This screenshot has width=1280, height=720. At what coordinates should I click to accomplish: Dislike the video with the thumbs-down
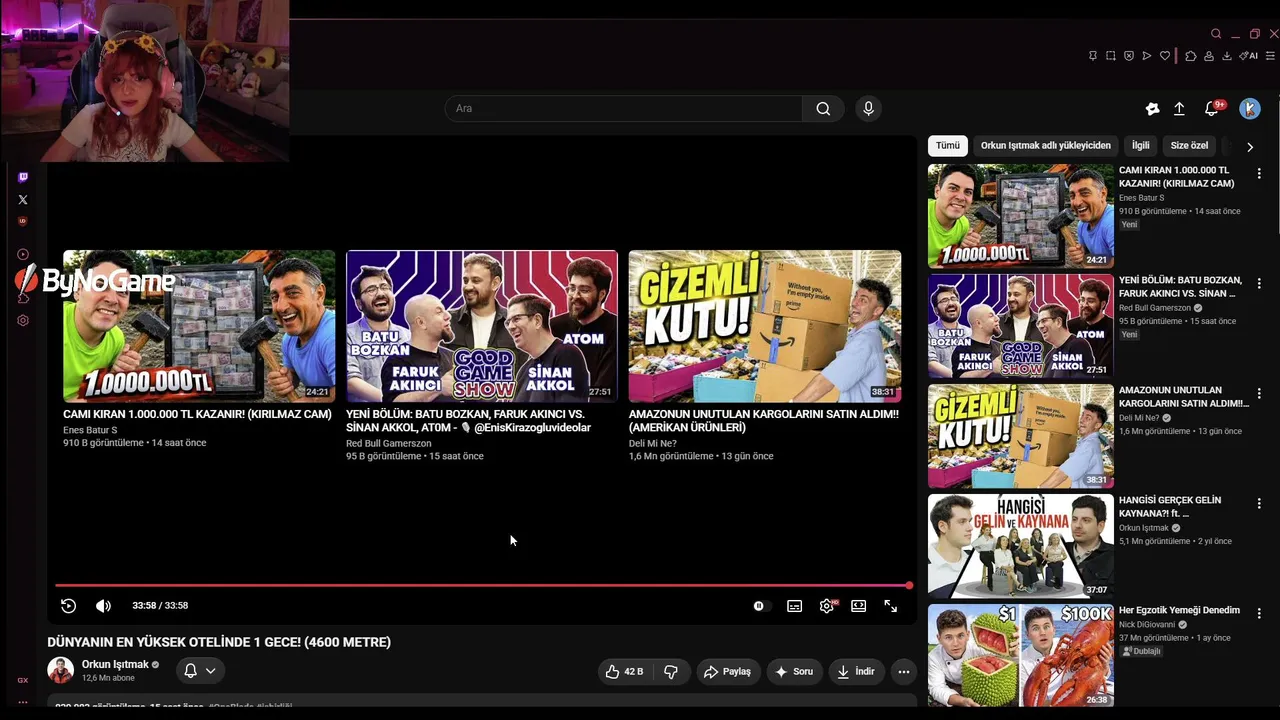pos(671,672)
